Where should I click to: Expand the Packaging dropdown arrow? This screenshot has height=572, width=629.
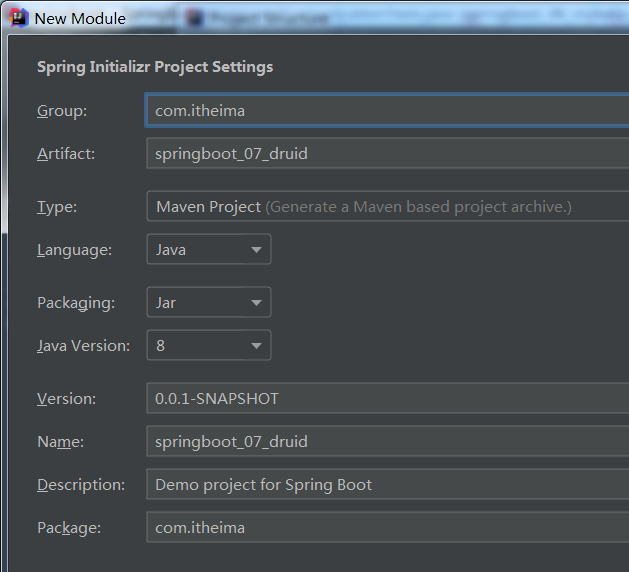click(256, 302)
